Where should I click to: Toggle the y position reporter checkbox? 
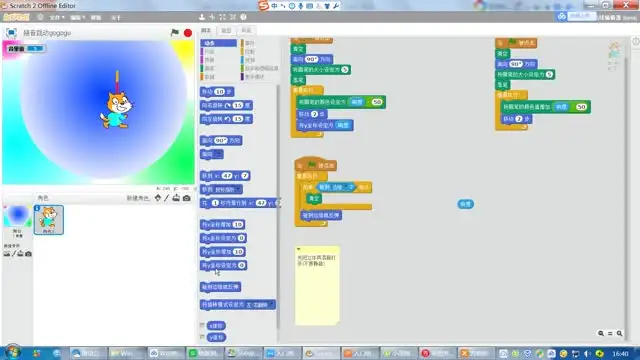click(202, 337)
